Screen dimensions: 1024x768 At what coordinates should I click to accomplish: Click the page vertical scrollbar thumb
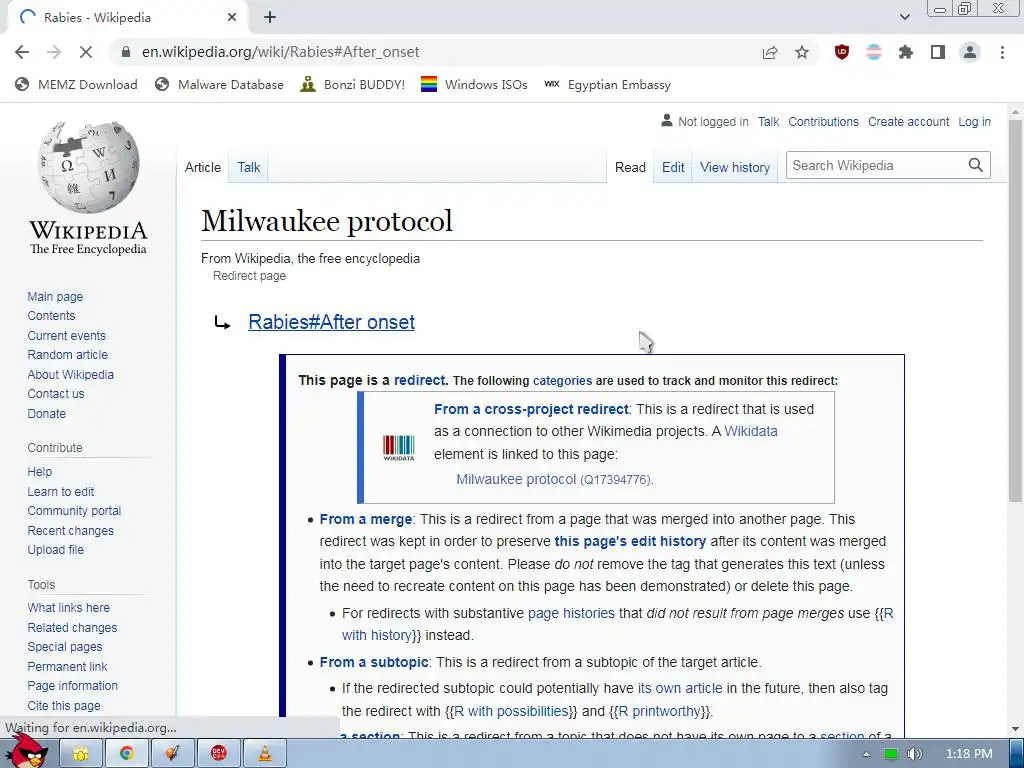point(1015,310)
